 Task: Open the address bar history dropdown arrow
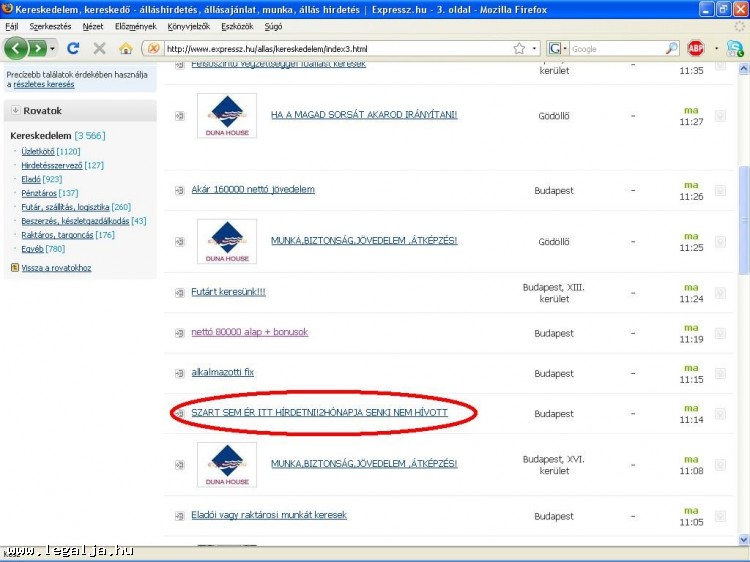[x=534, y=48]
